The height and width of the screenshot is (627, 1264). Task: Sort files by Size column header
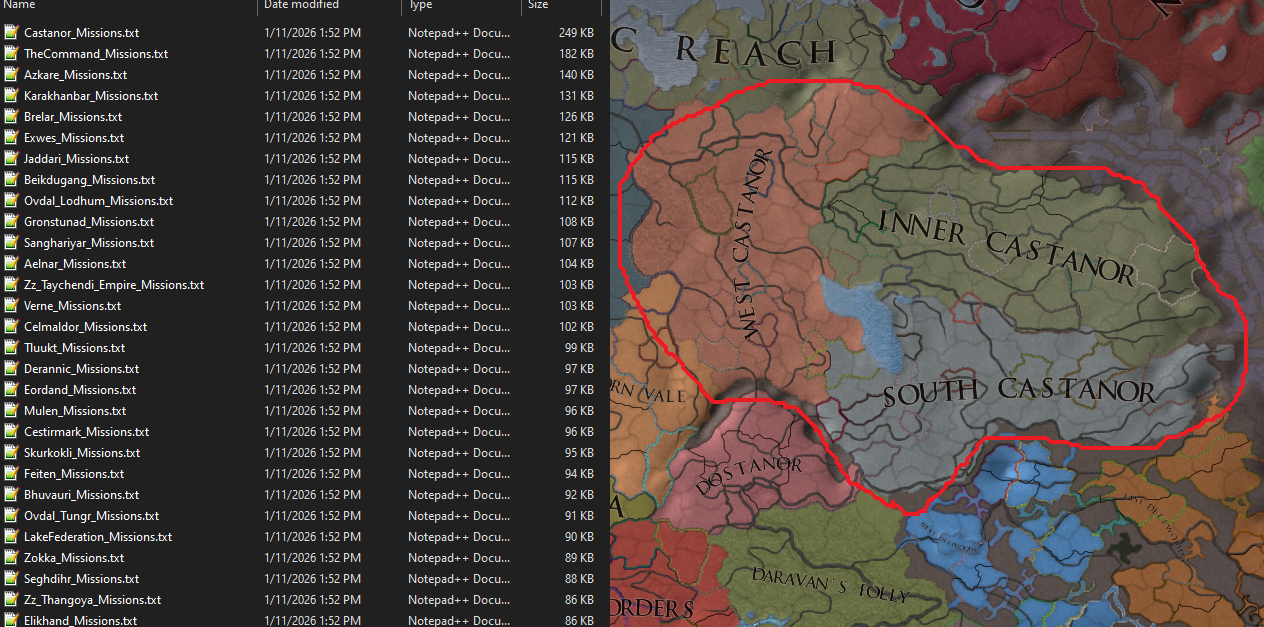pyautogui.click(x=538, y=6)
